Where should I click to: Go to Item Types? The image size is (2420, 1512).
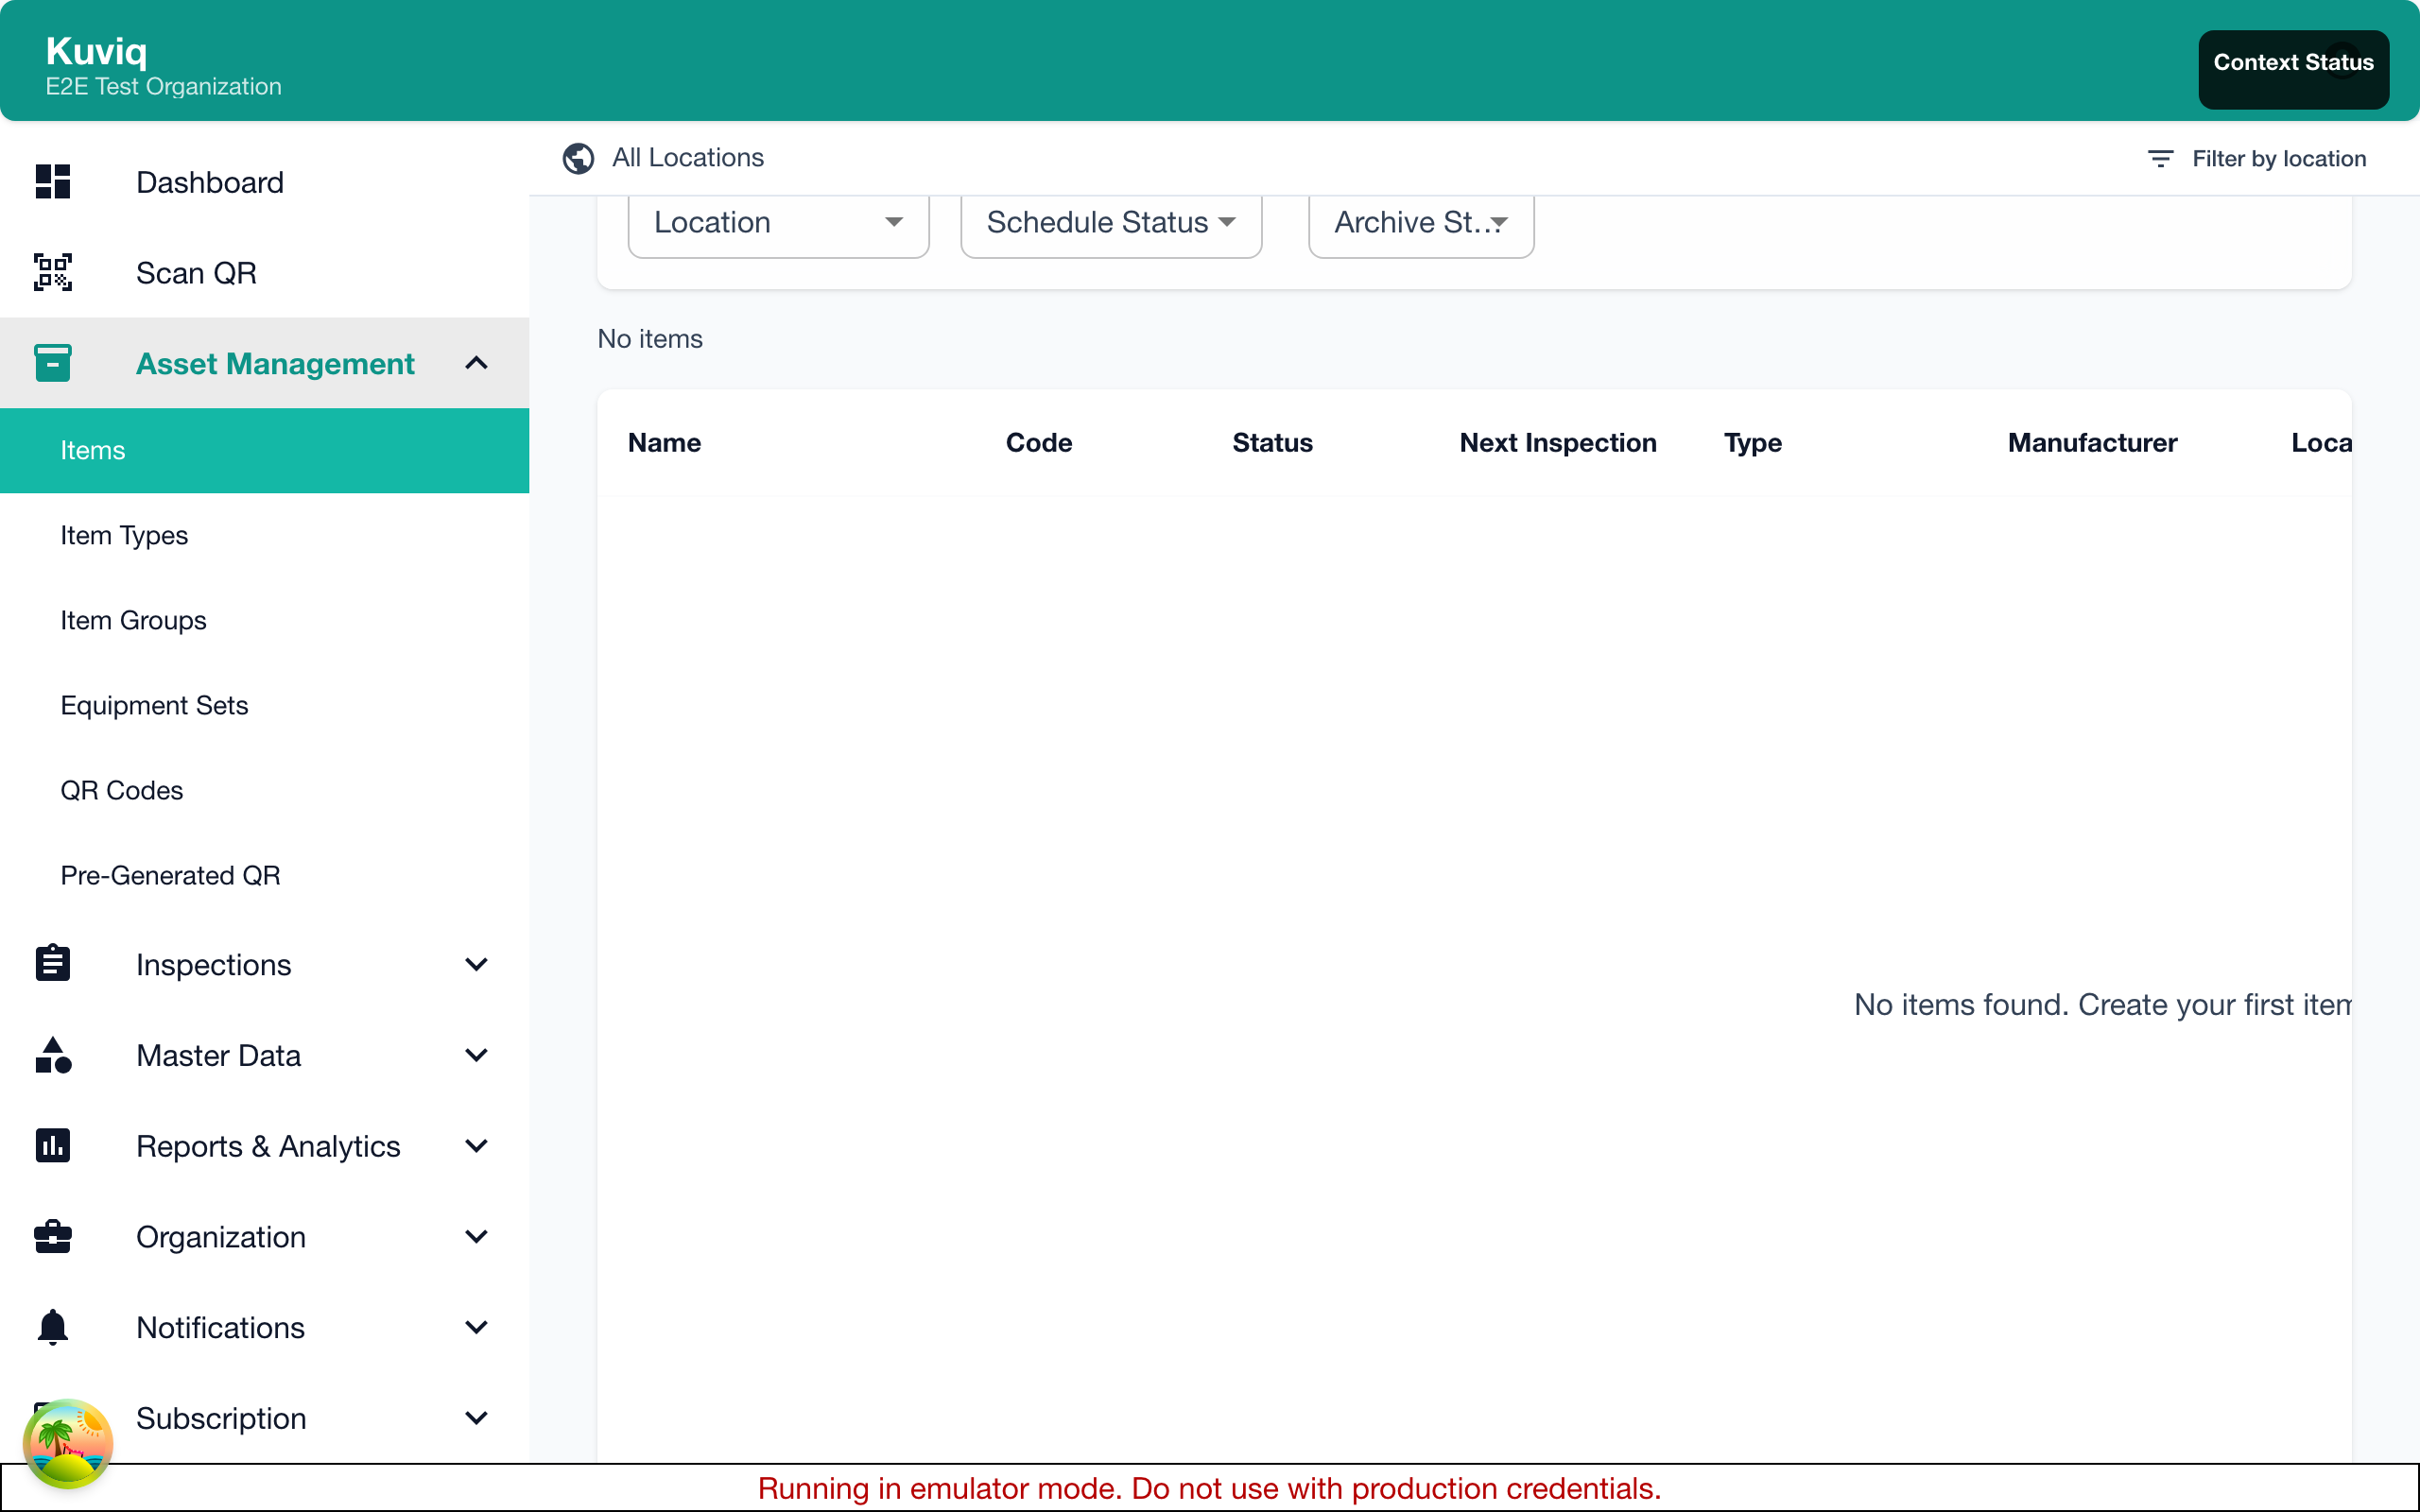click(x=264, y=535)
